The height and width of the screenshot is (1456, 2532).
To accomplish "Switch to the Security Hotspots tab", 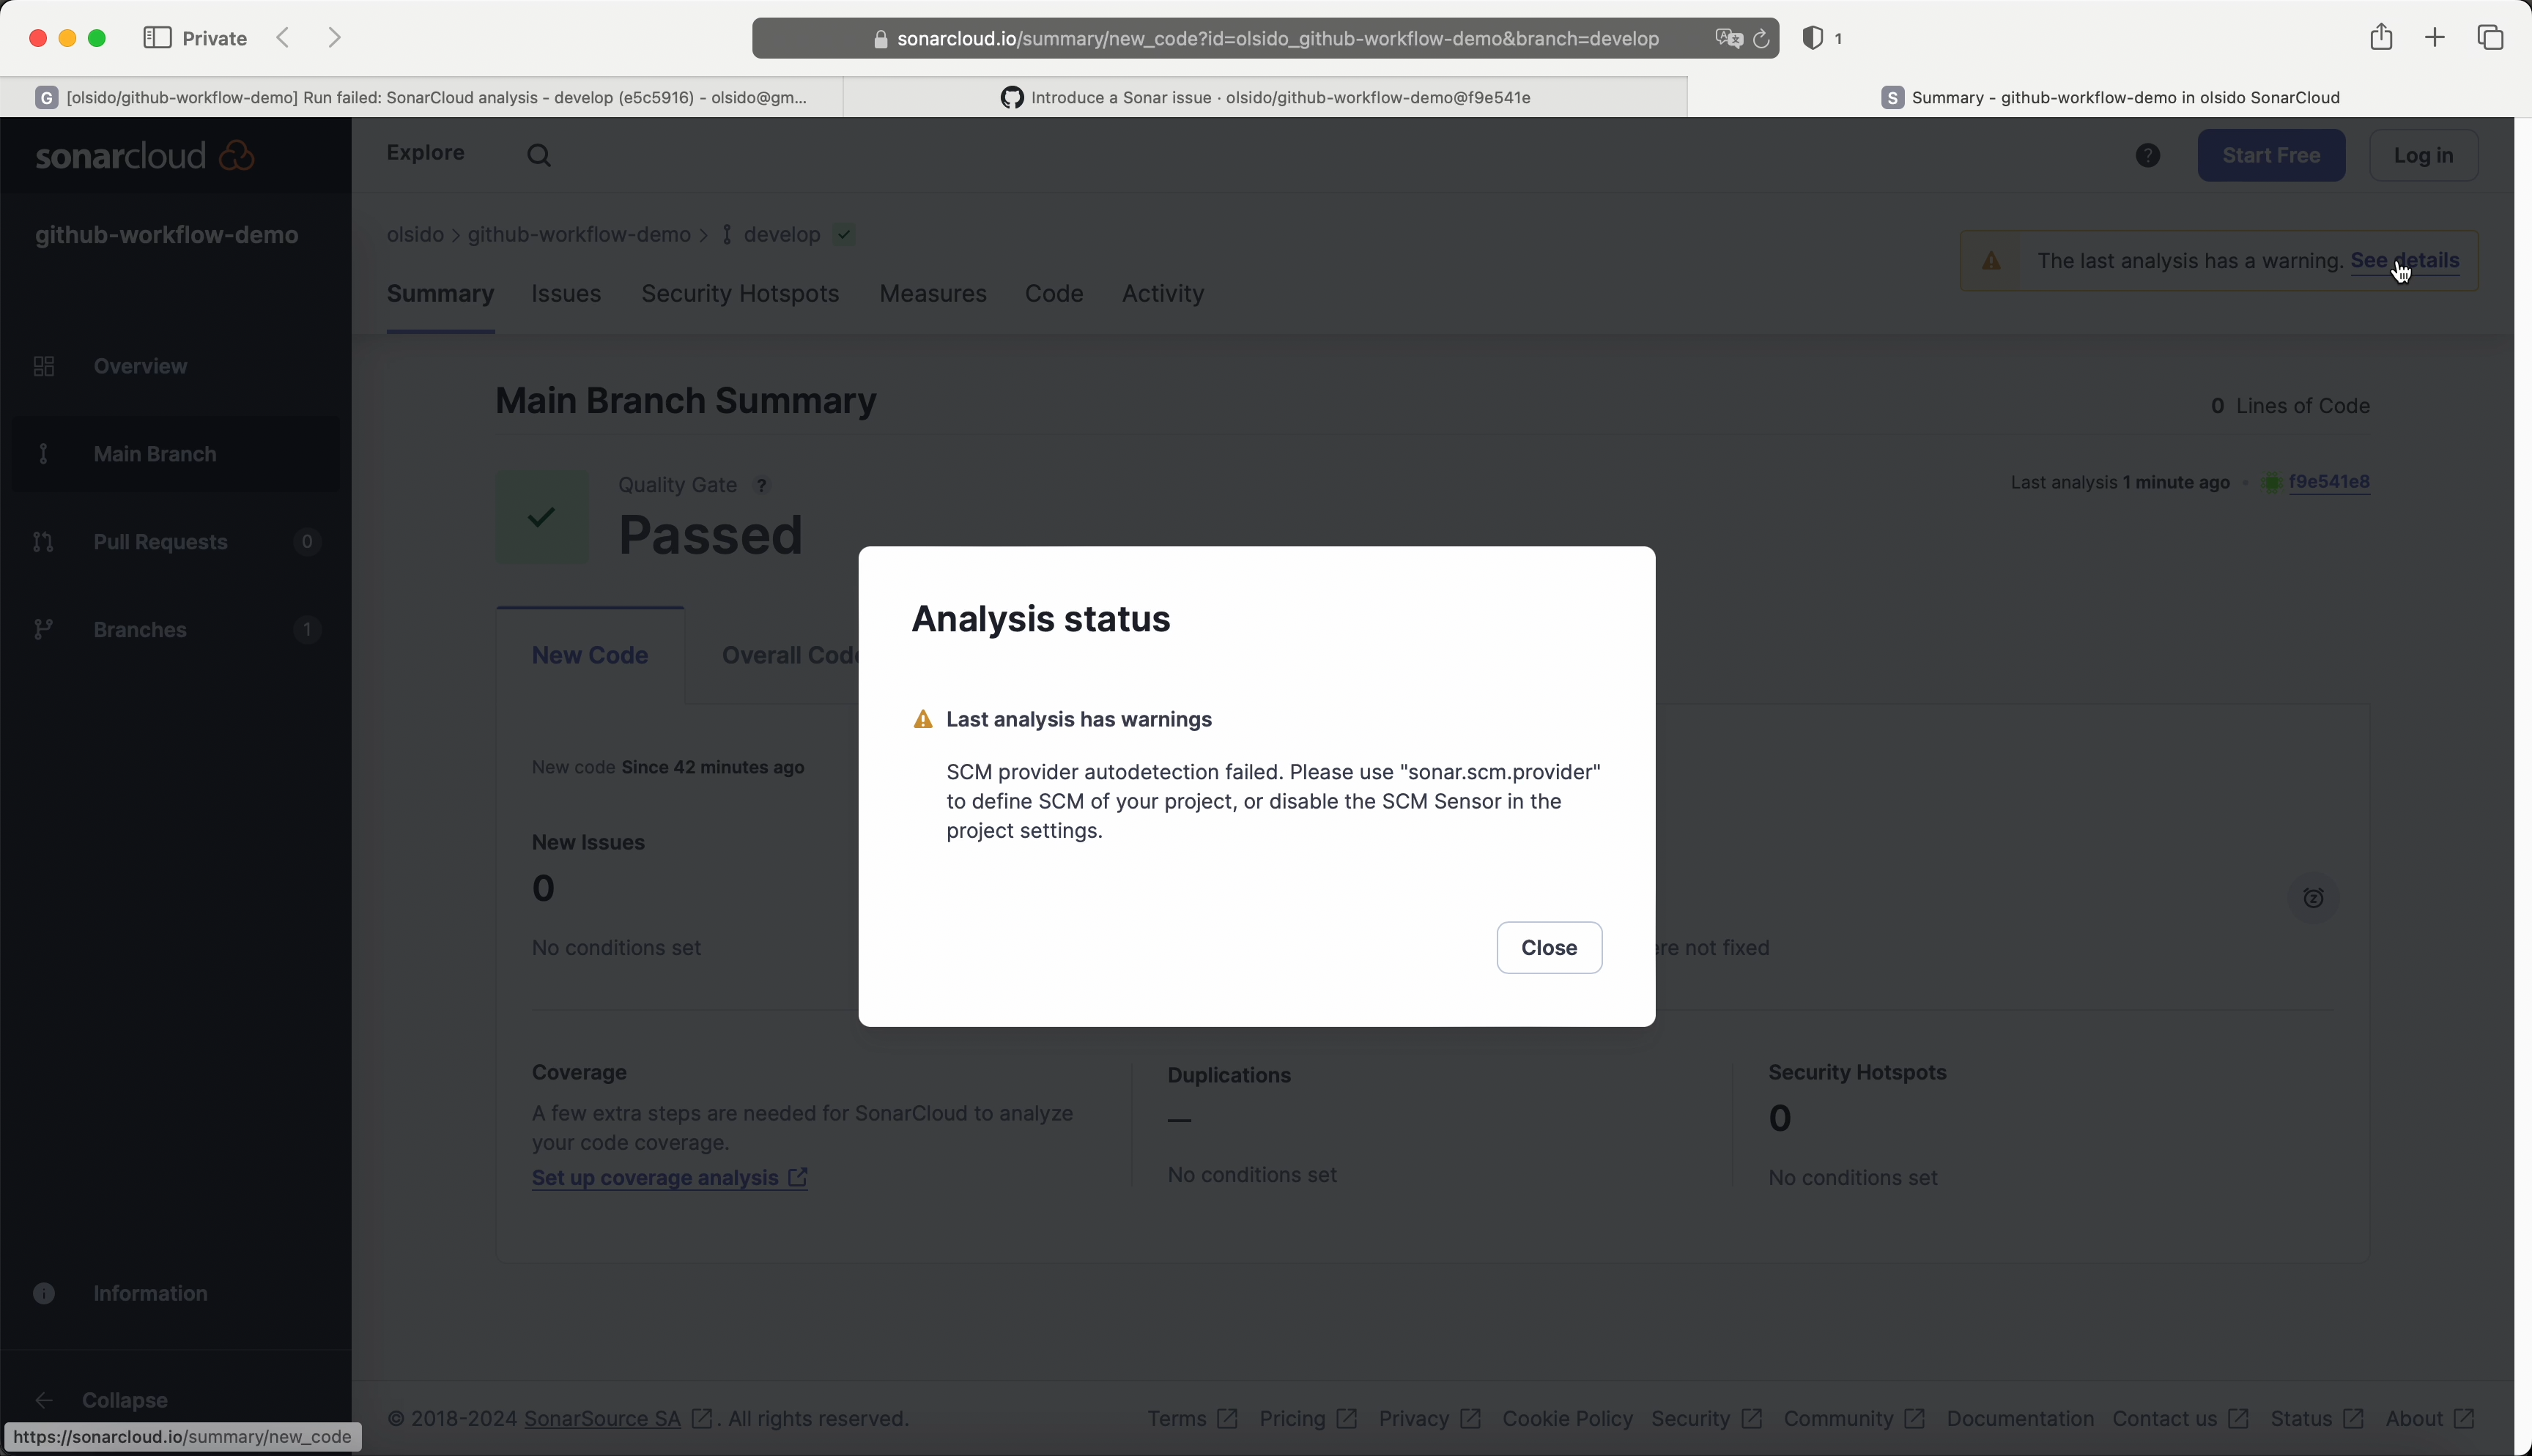I will pyautogui.click(x=740, y=293).
